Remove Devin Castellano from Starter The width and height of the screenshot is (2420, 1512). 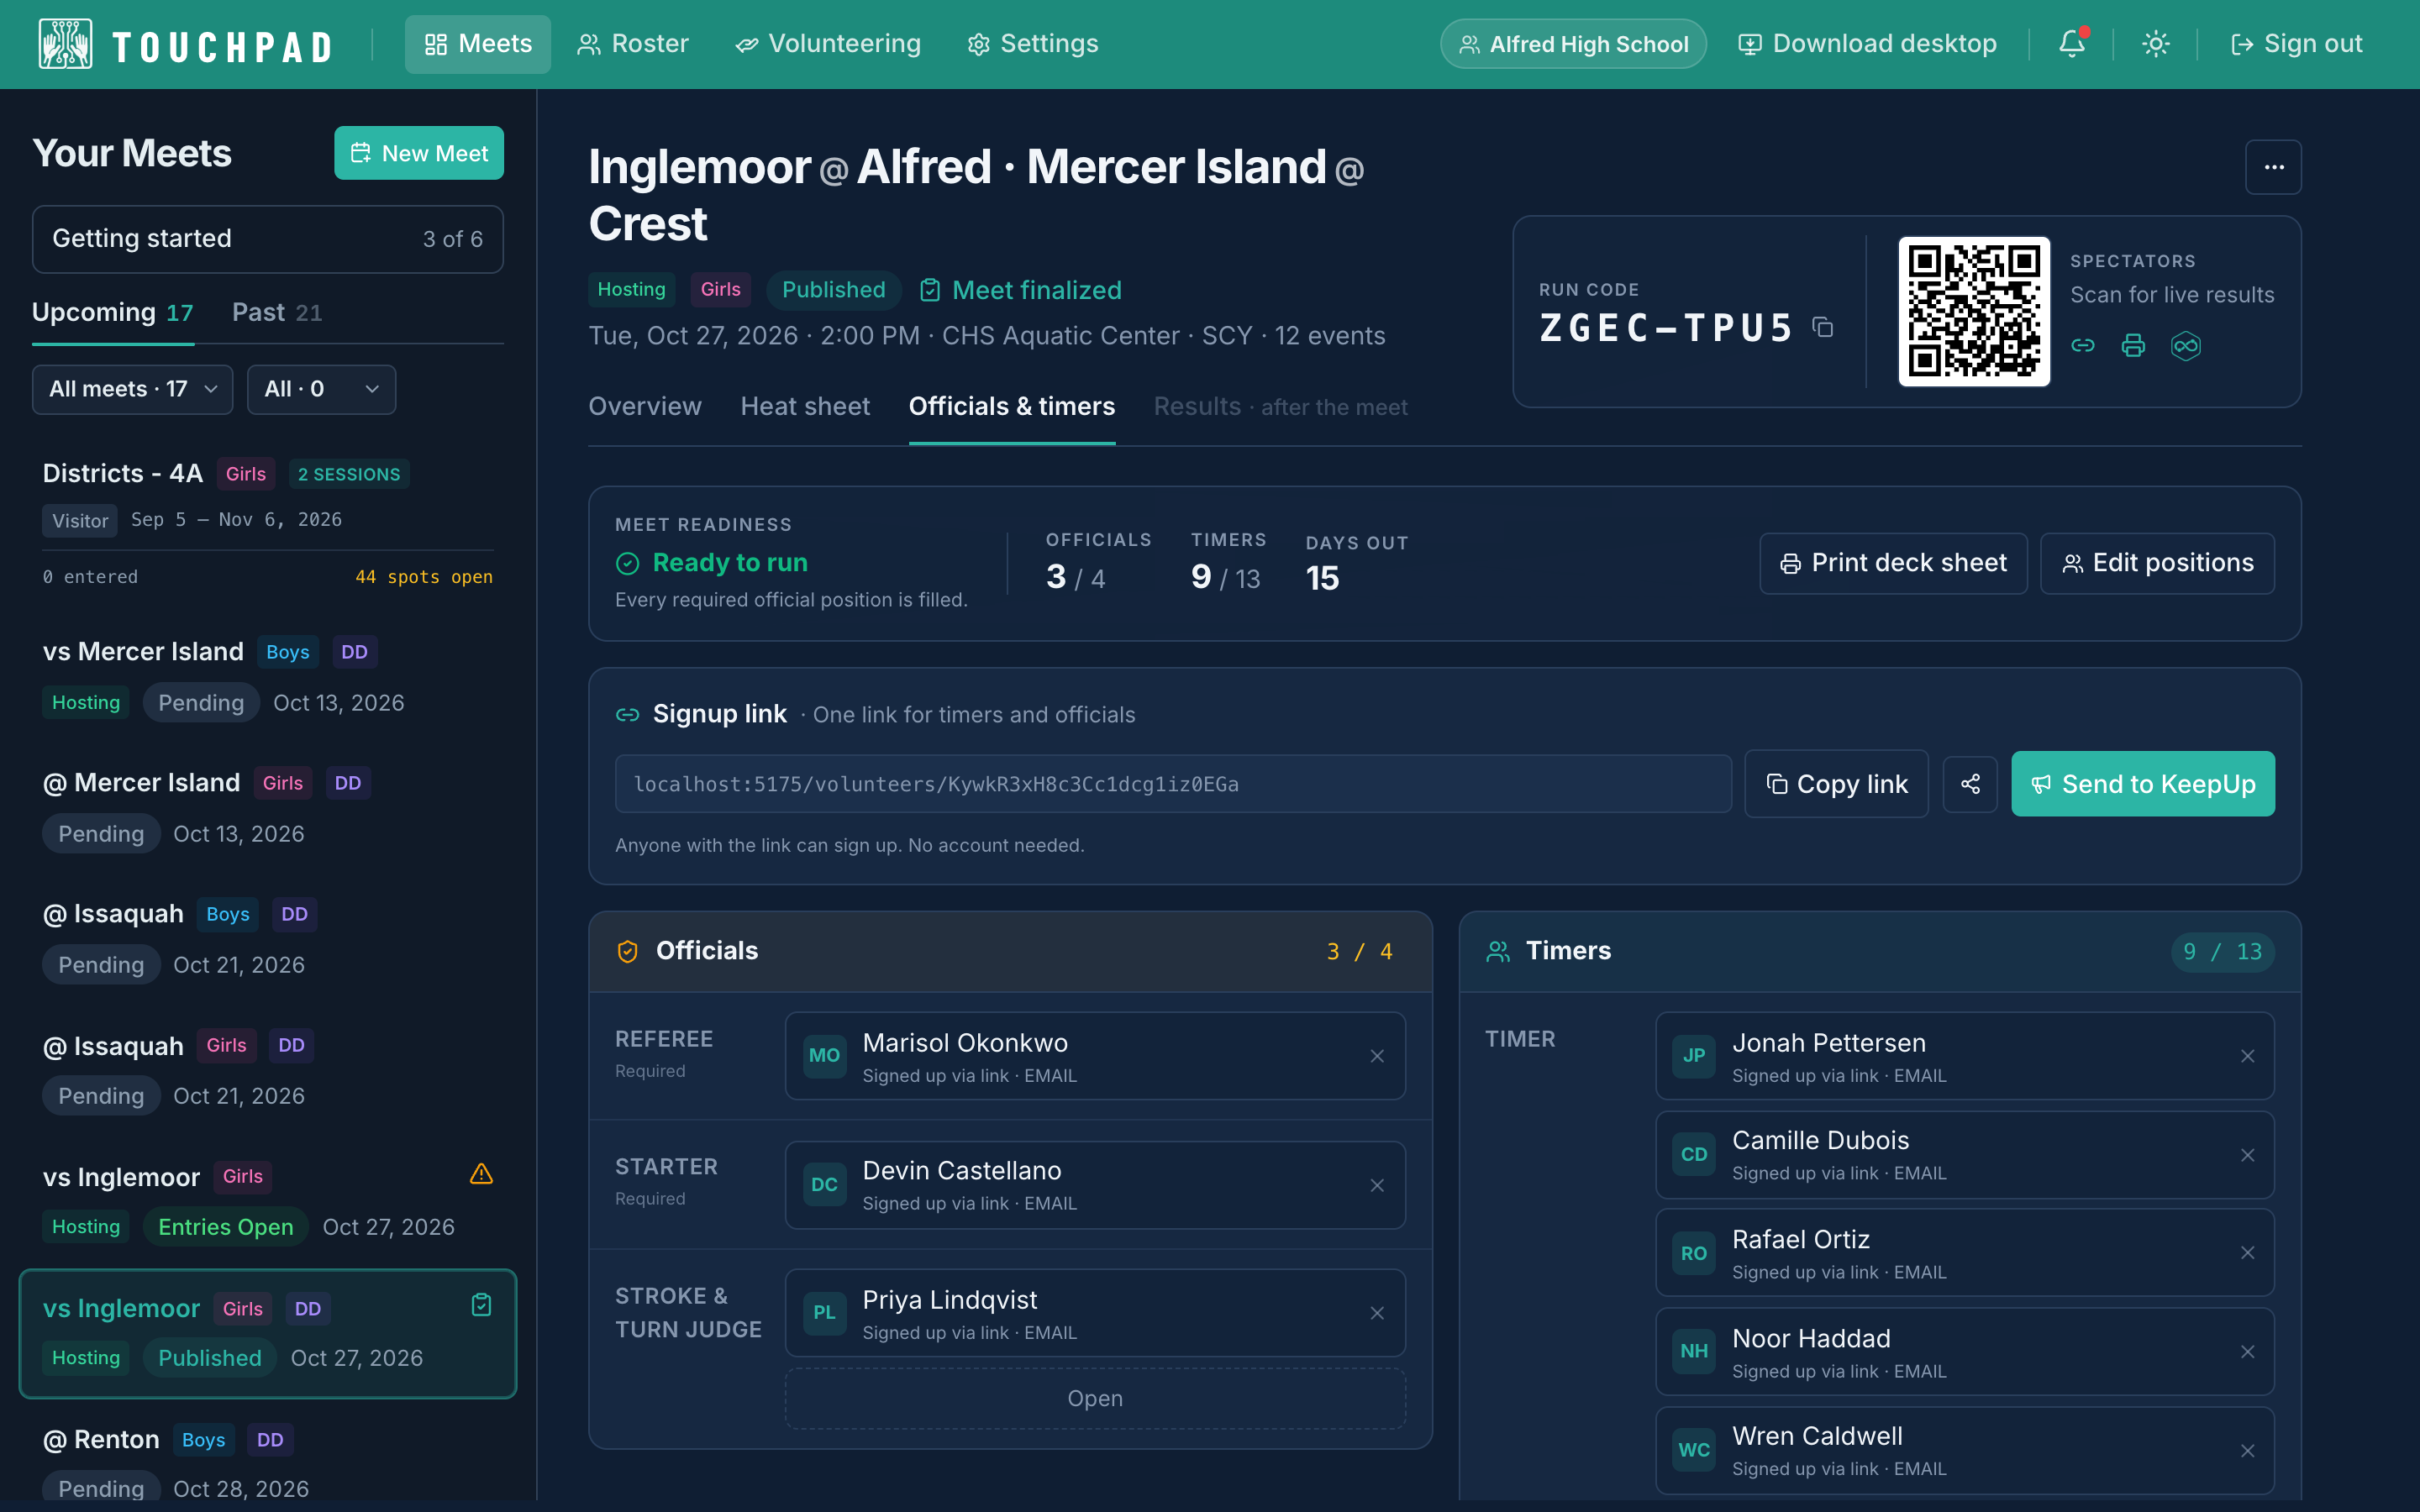1377,1185
